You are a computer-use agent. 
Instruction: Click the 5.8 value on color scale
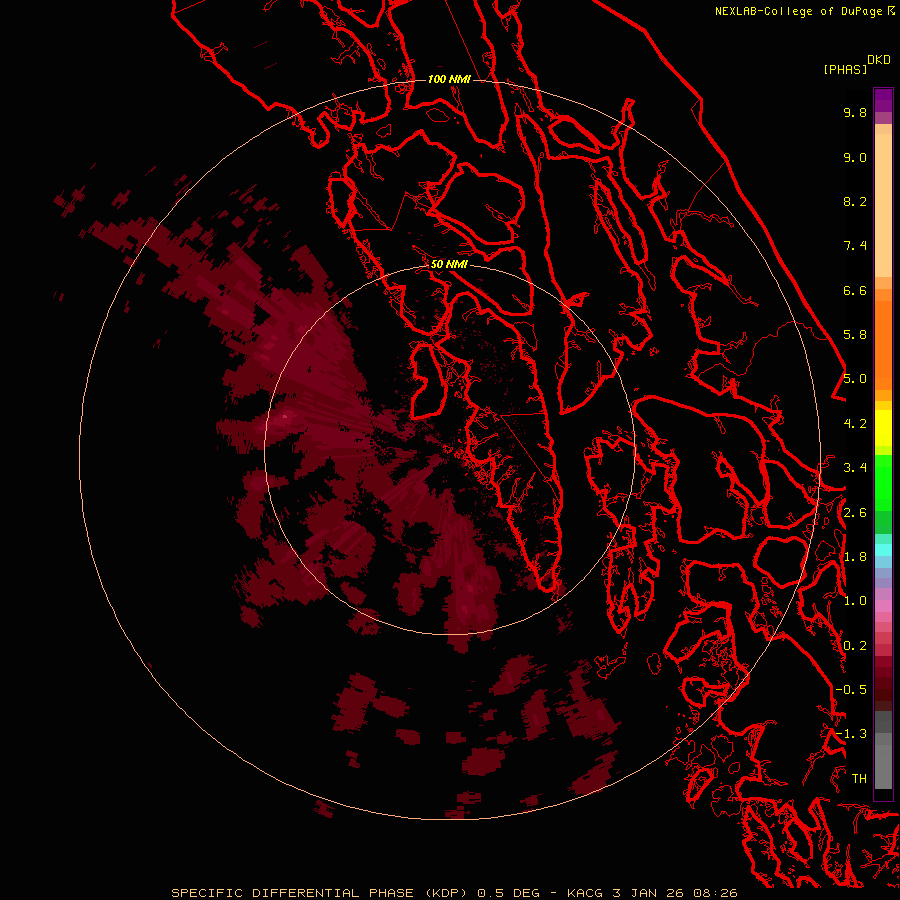point(855,335)
